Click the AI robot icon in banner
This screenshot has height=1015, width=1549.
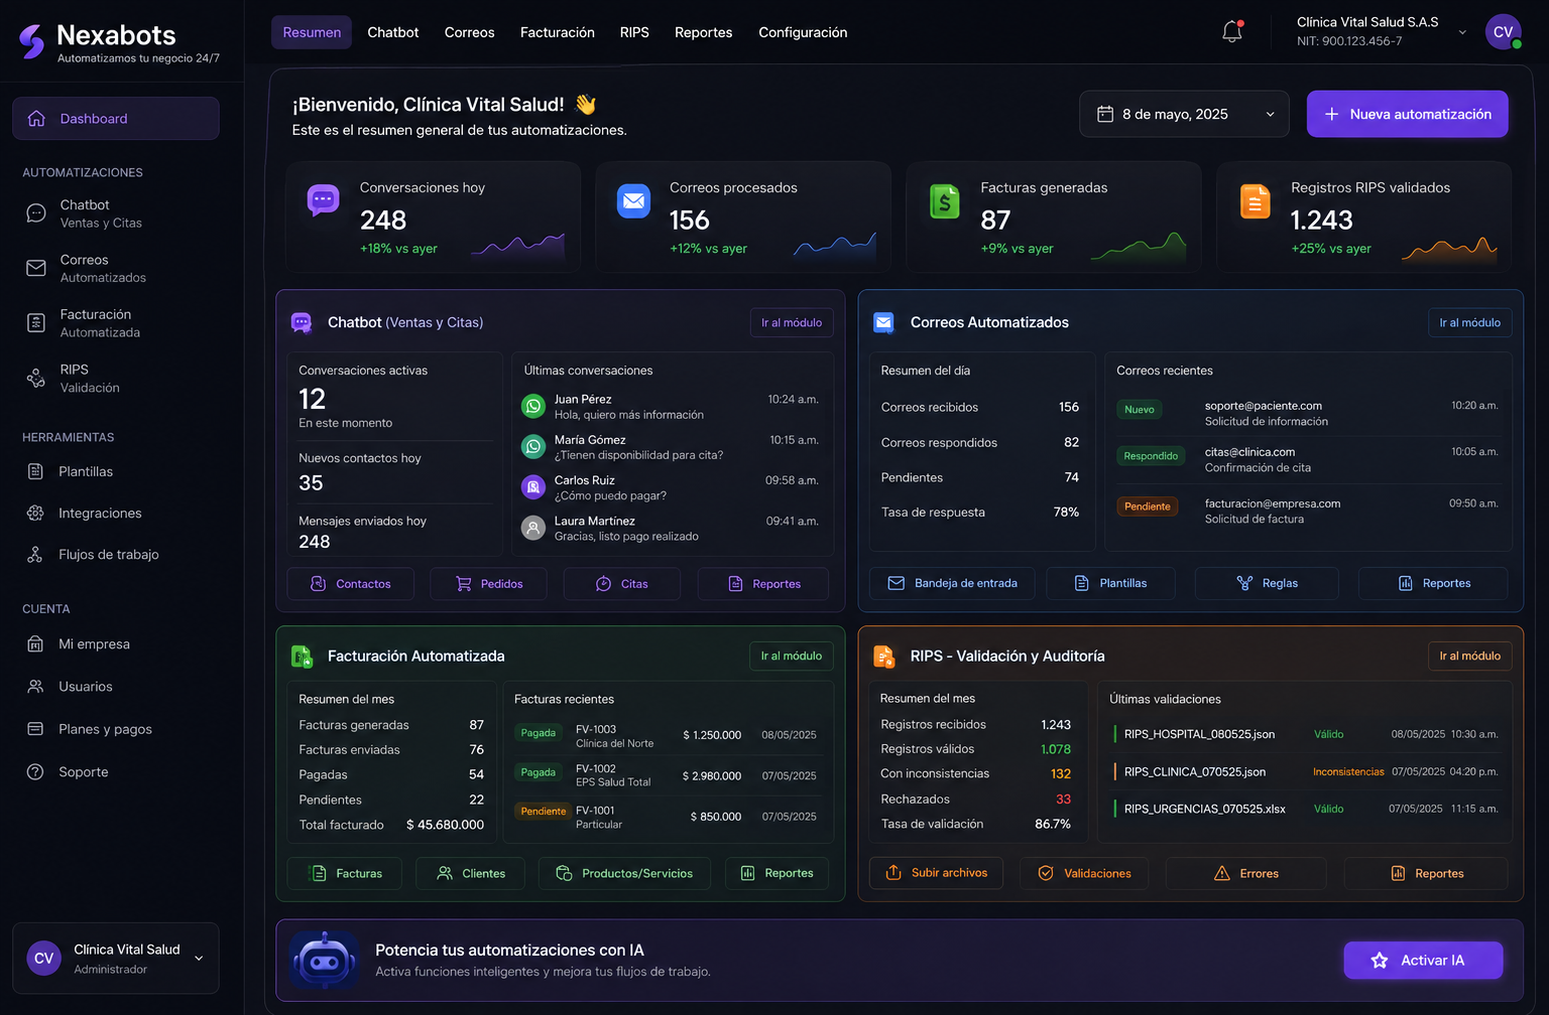324,960
